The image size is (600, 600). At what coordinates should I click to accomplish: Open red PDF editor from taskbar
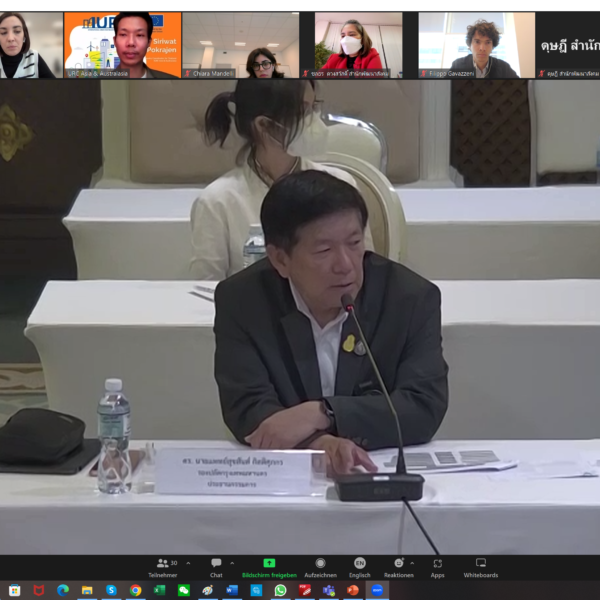[x=305, y=590]
